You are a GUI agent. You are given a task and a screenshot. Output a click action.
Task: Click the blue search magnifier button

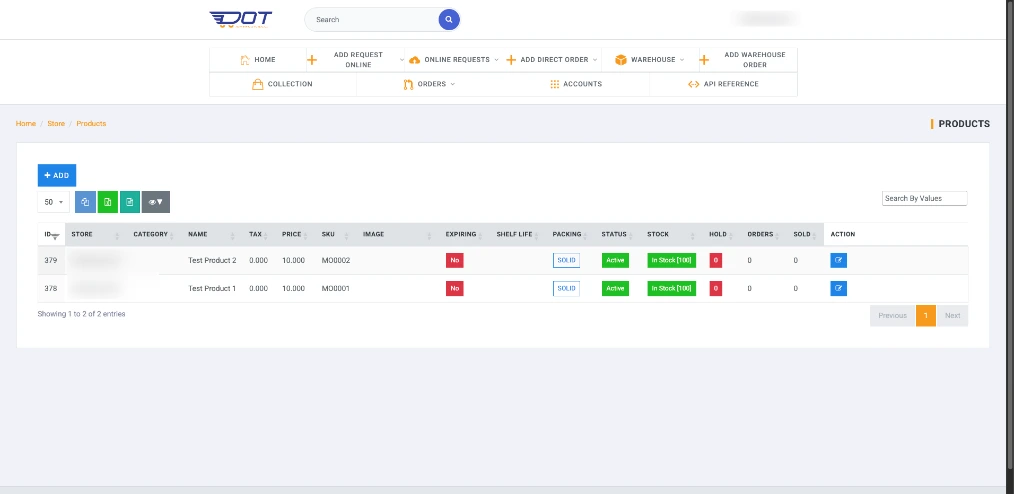click(x=449, y=19)
